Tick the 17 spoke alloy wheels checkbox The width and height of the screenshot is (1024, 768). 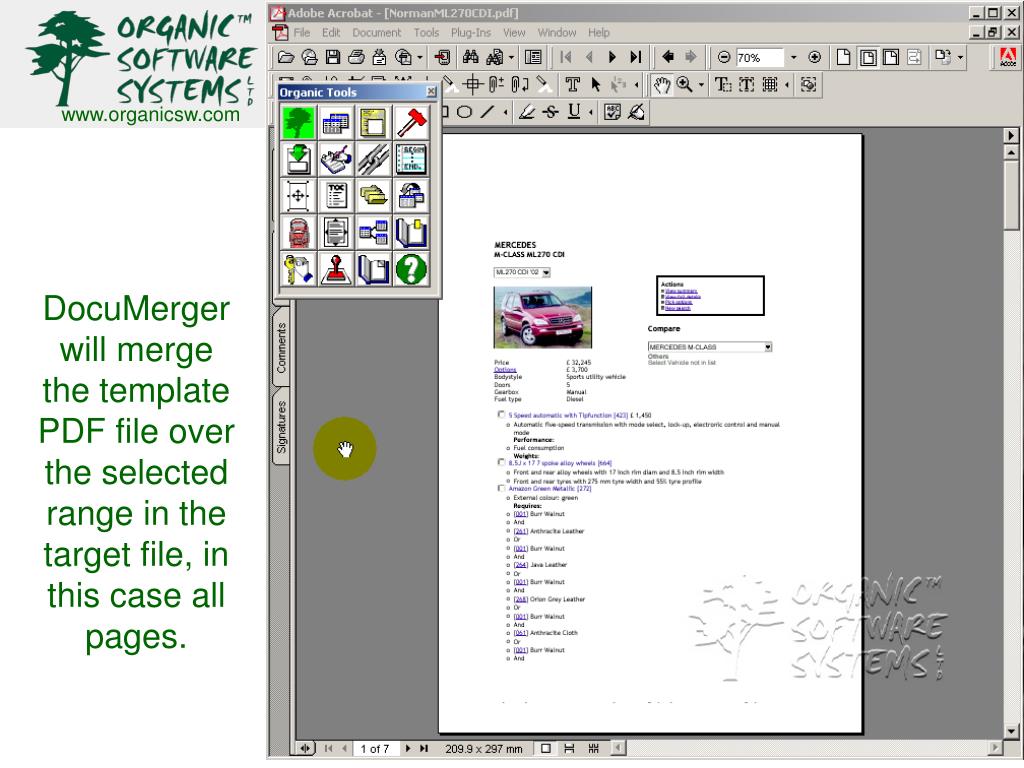coord(501,462)
